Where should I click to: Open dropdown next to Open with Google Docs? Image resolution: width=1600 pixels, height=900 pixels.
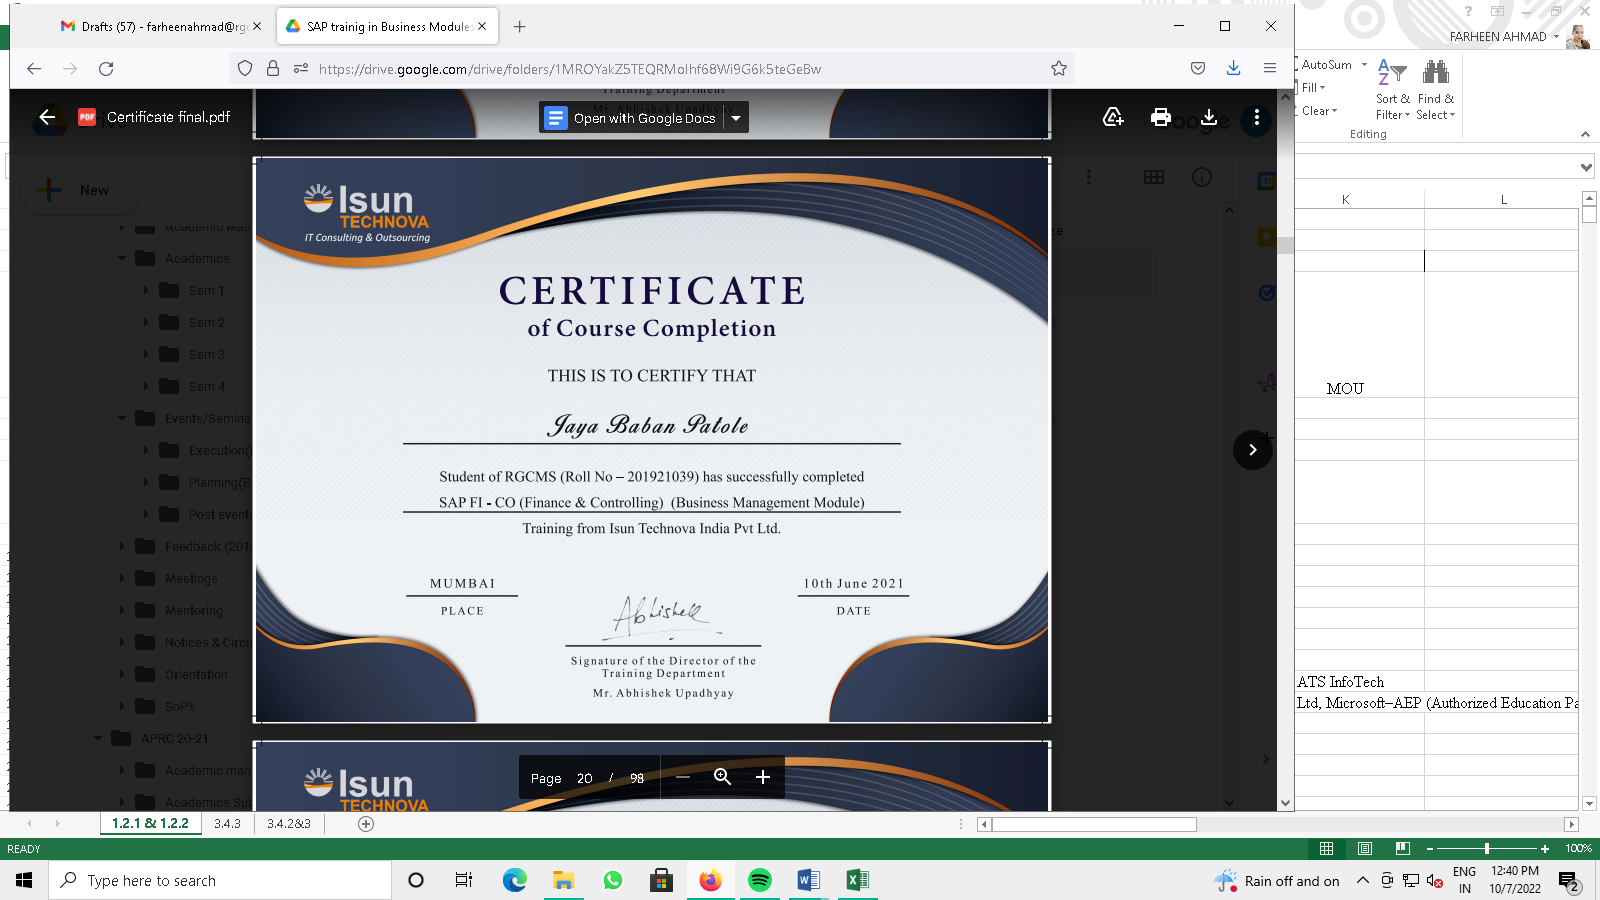736,118
